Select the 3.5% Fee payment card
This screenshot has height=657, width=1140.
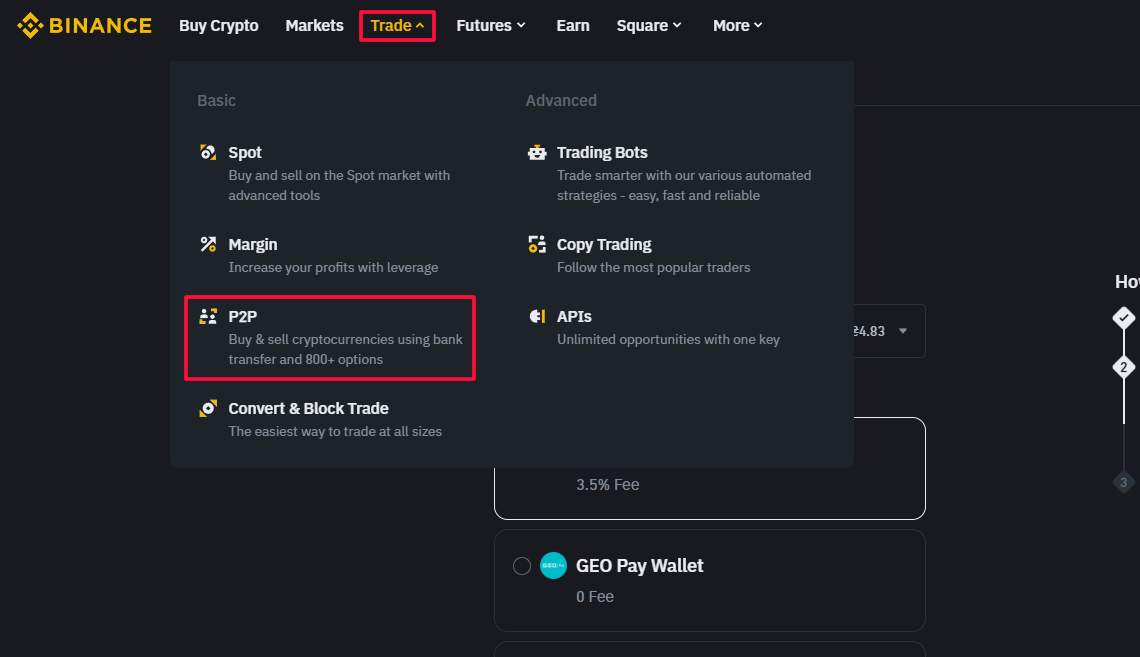pos(710,469)
